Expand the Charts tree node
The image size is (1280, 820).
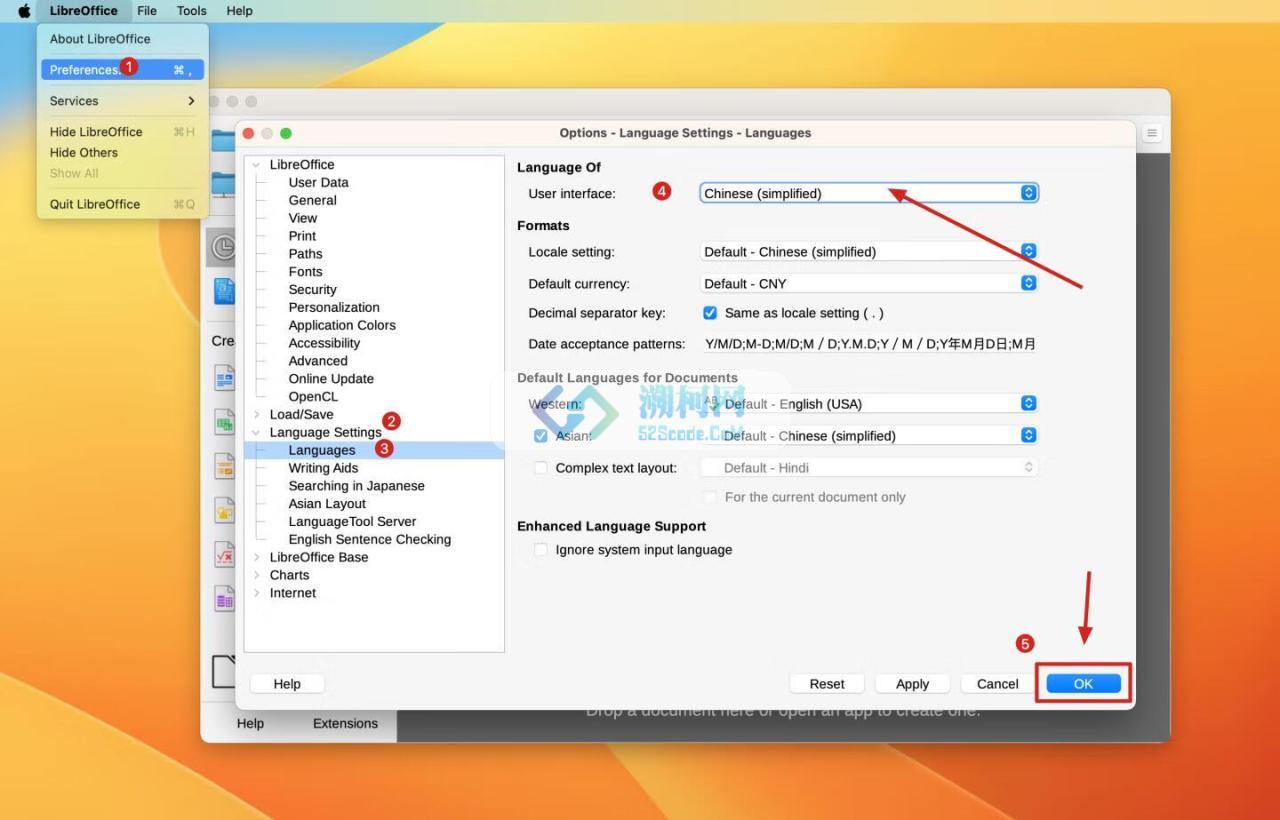tap(256, 576)
